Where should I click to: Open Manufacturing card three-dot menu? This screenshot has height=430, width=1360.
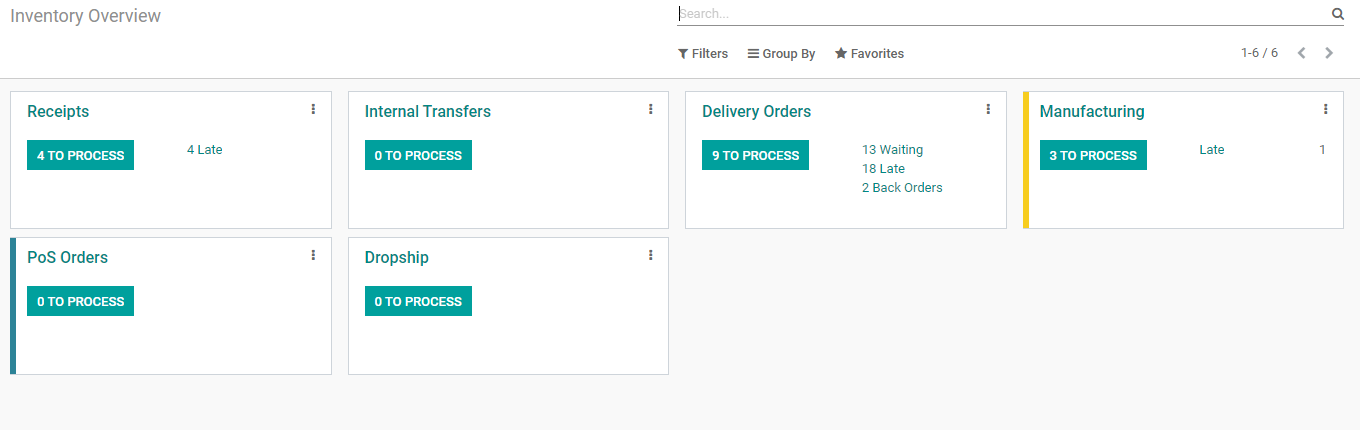pyautogui.click(x=1325, y=109)
